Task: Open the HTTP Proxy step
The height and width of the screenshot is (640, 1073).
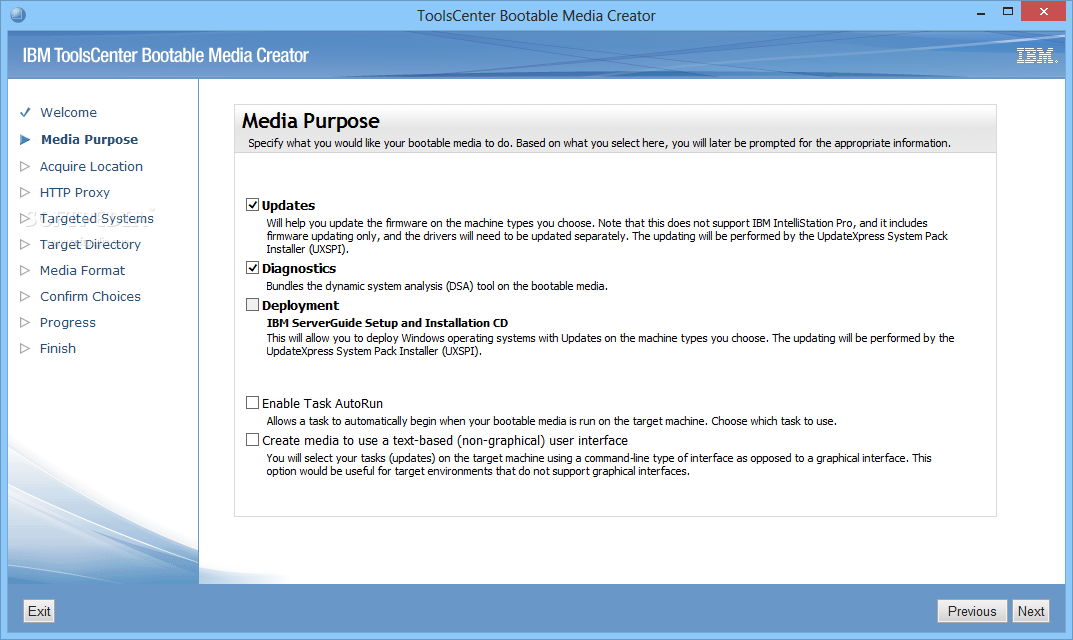Action: (75, 192)
